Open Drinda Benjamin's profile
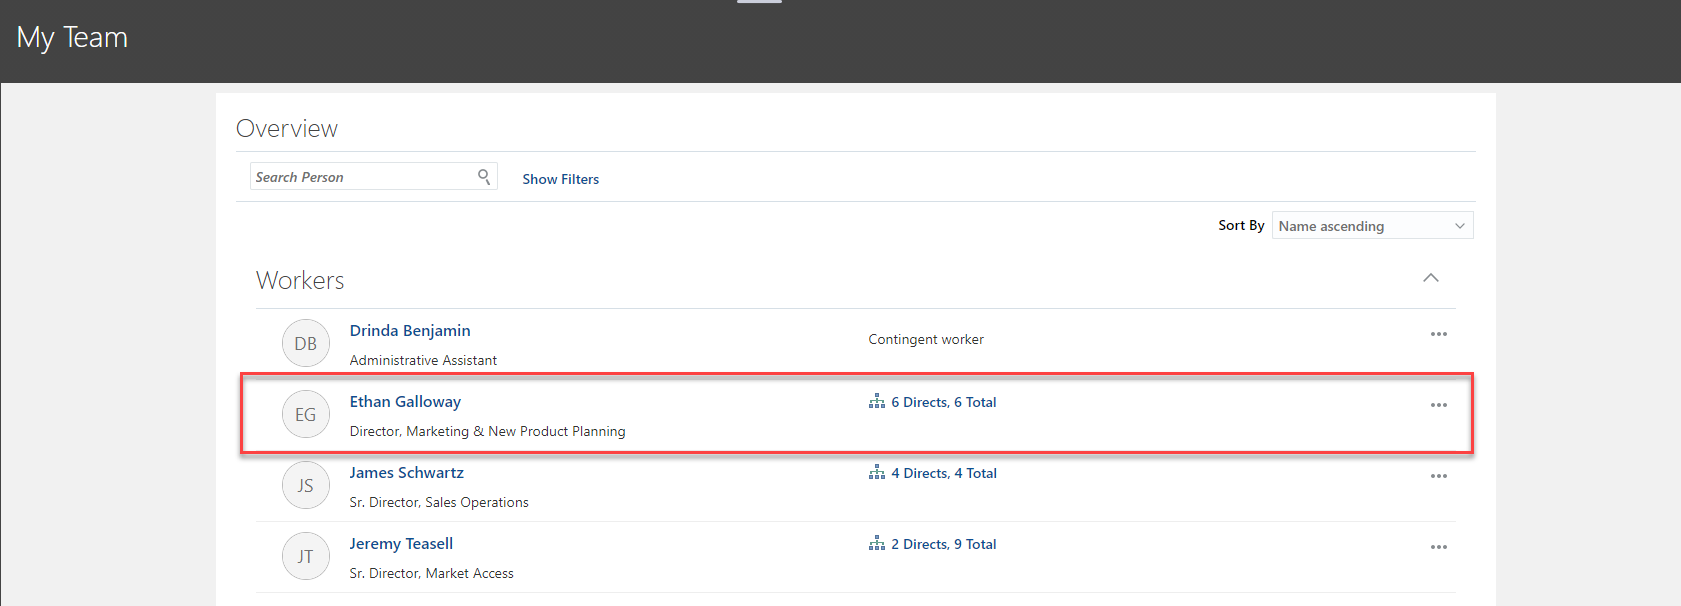The width and height of the screenshot is (1681, 606). tap(410, 331)
